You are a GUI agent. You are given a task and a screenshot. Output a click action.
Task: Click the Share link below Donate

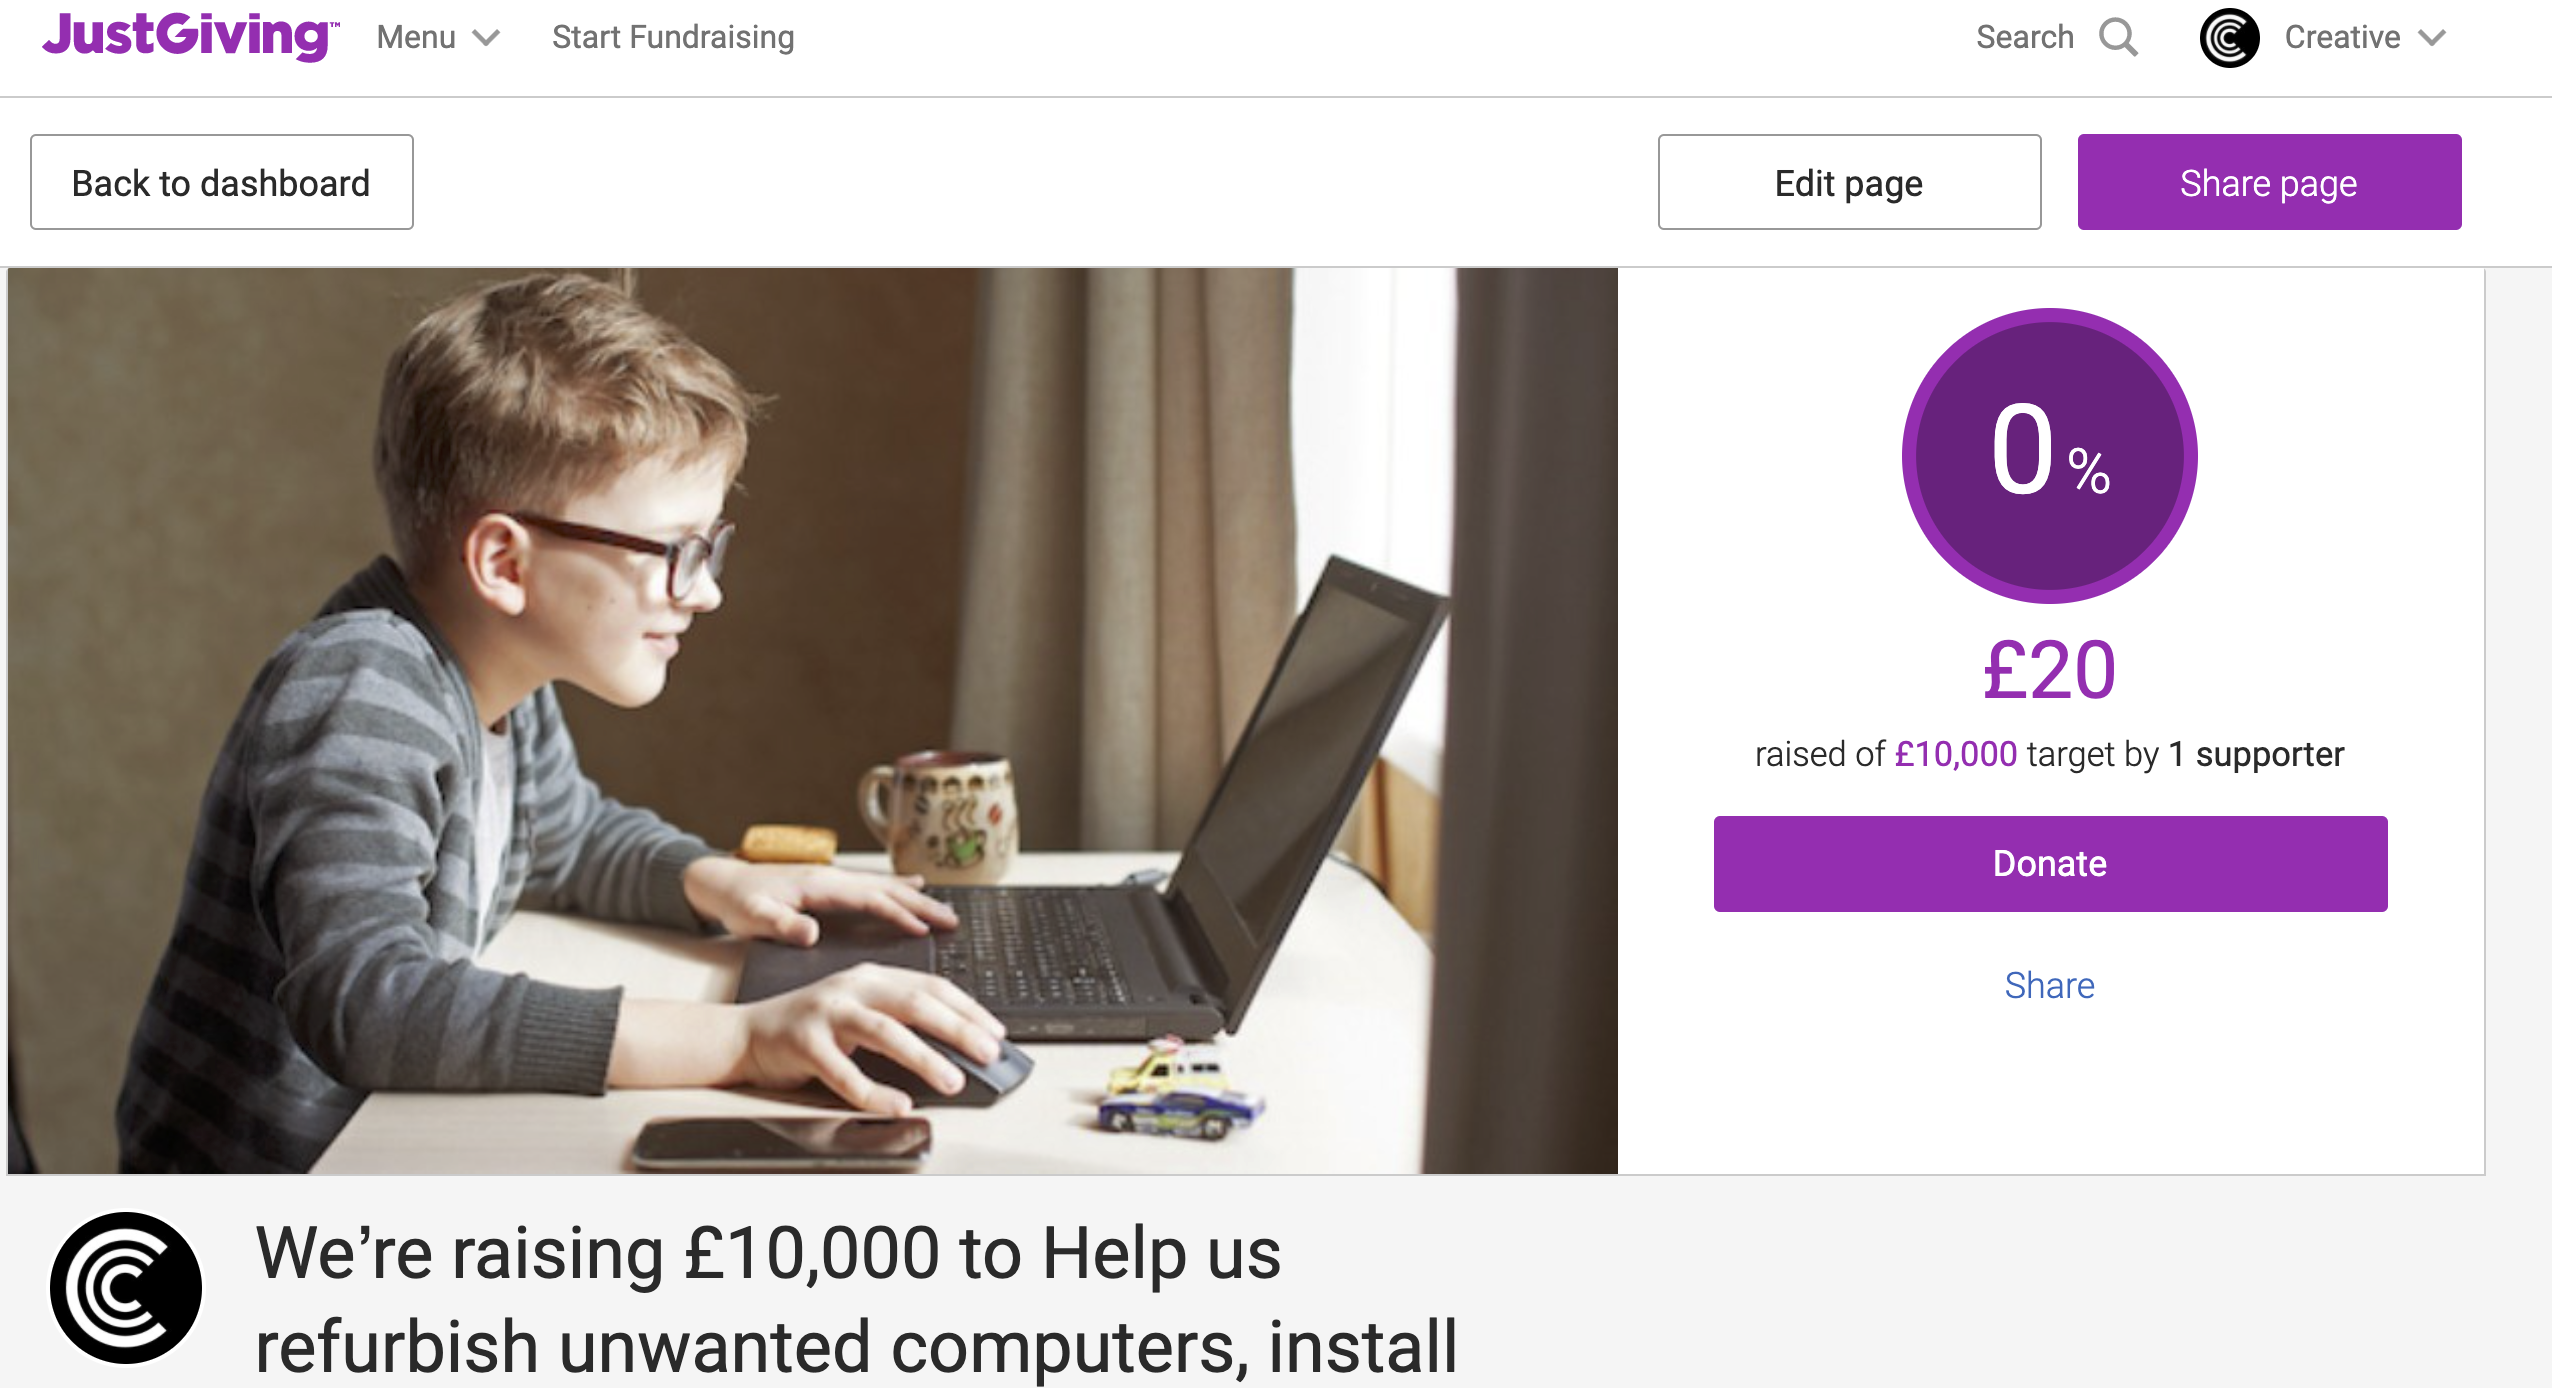2049,985
